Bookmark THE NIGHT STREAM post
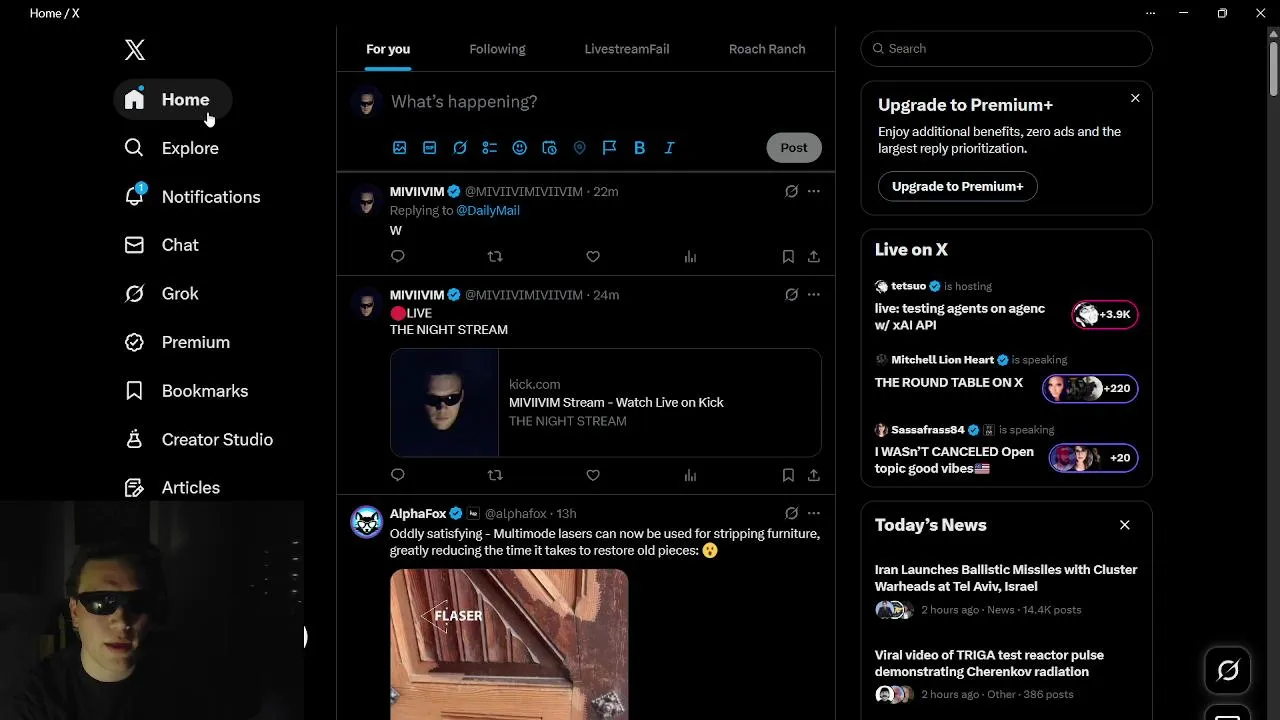The image size is (1280, 720). pyautogui.click(x=788, y=475)
